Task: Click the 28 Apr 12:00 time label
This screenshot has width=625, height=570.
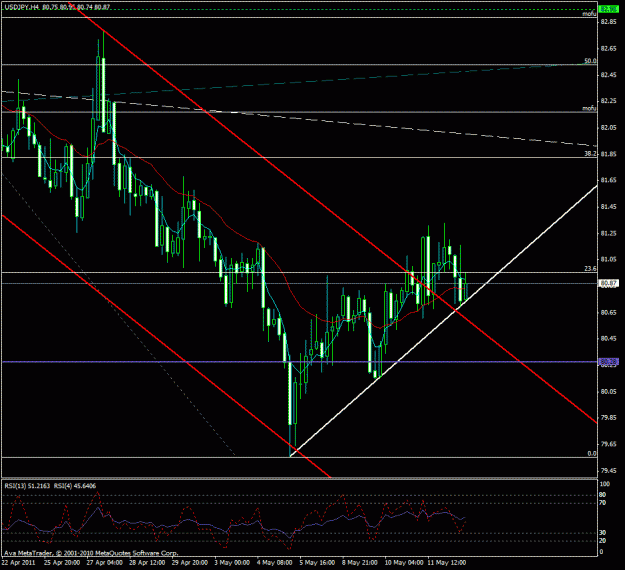Action: pyautogui.click(x=147, y=563)
